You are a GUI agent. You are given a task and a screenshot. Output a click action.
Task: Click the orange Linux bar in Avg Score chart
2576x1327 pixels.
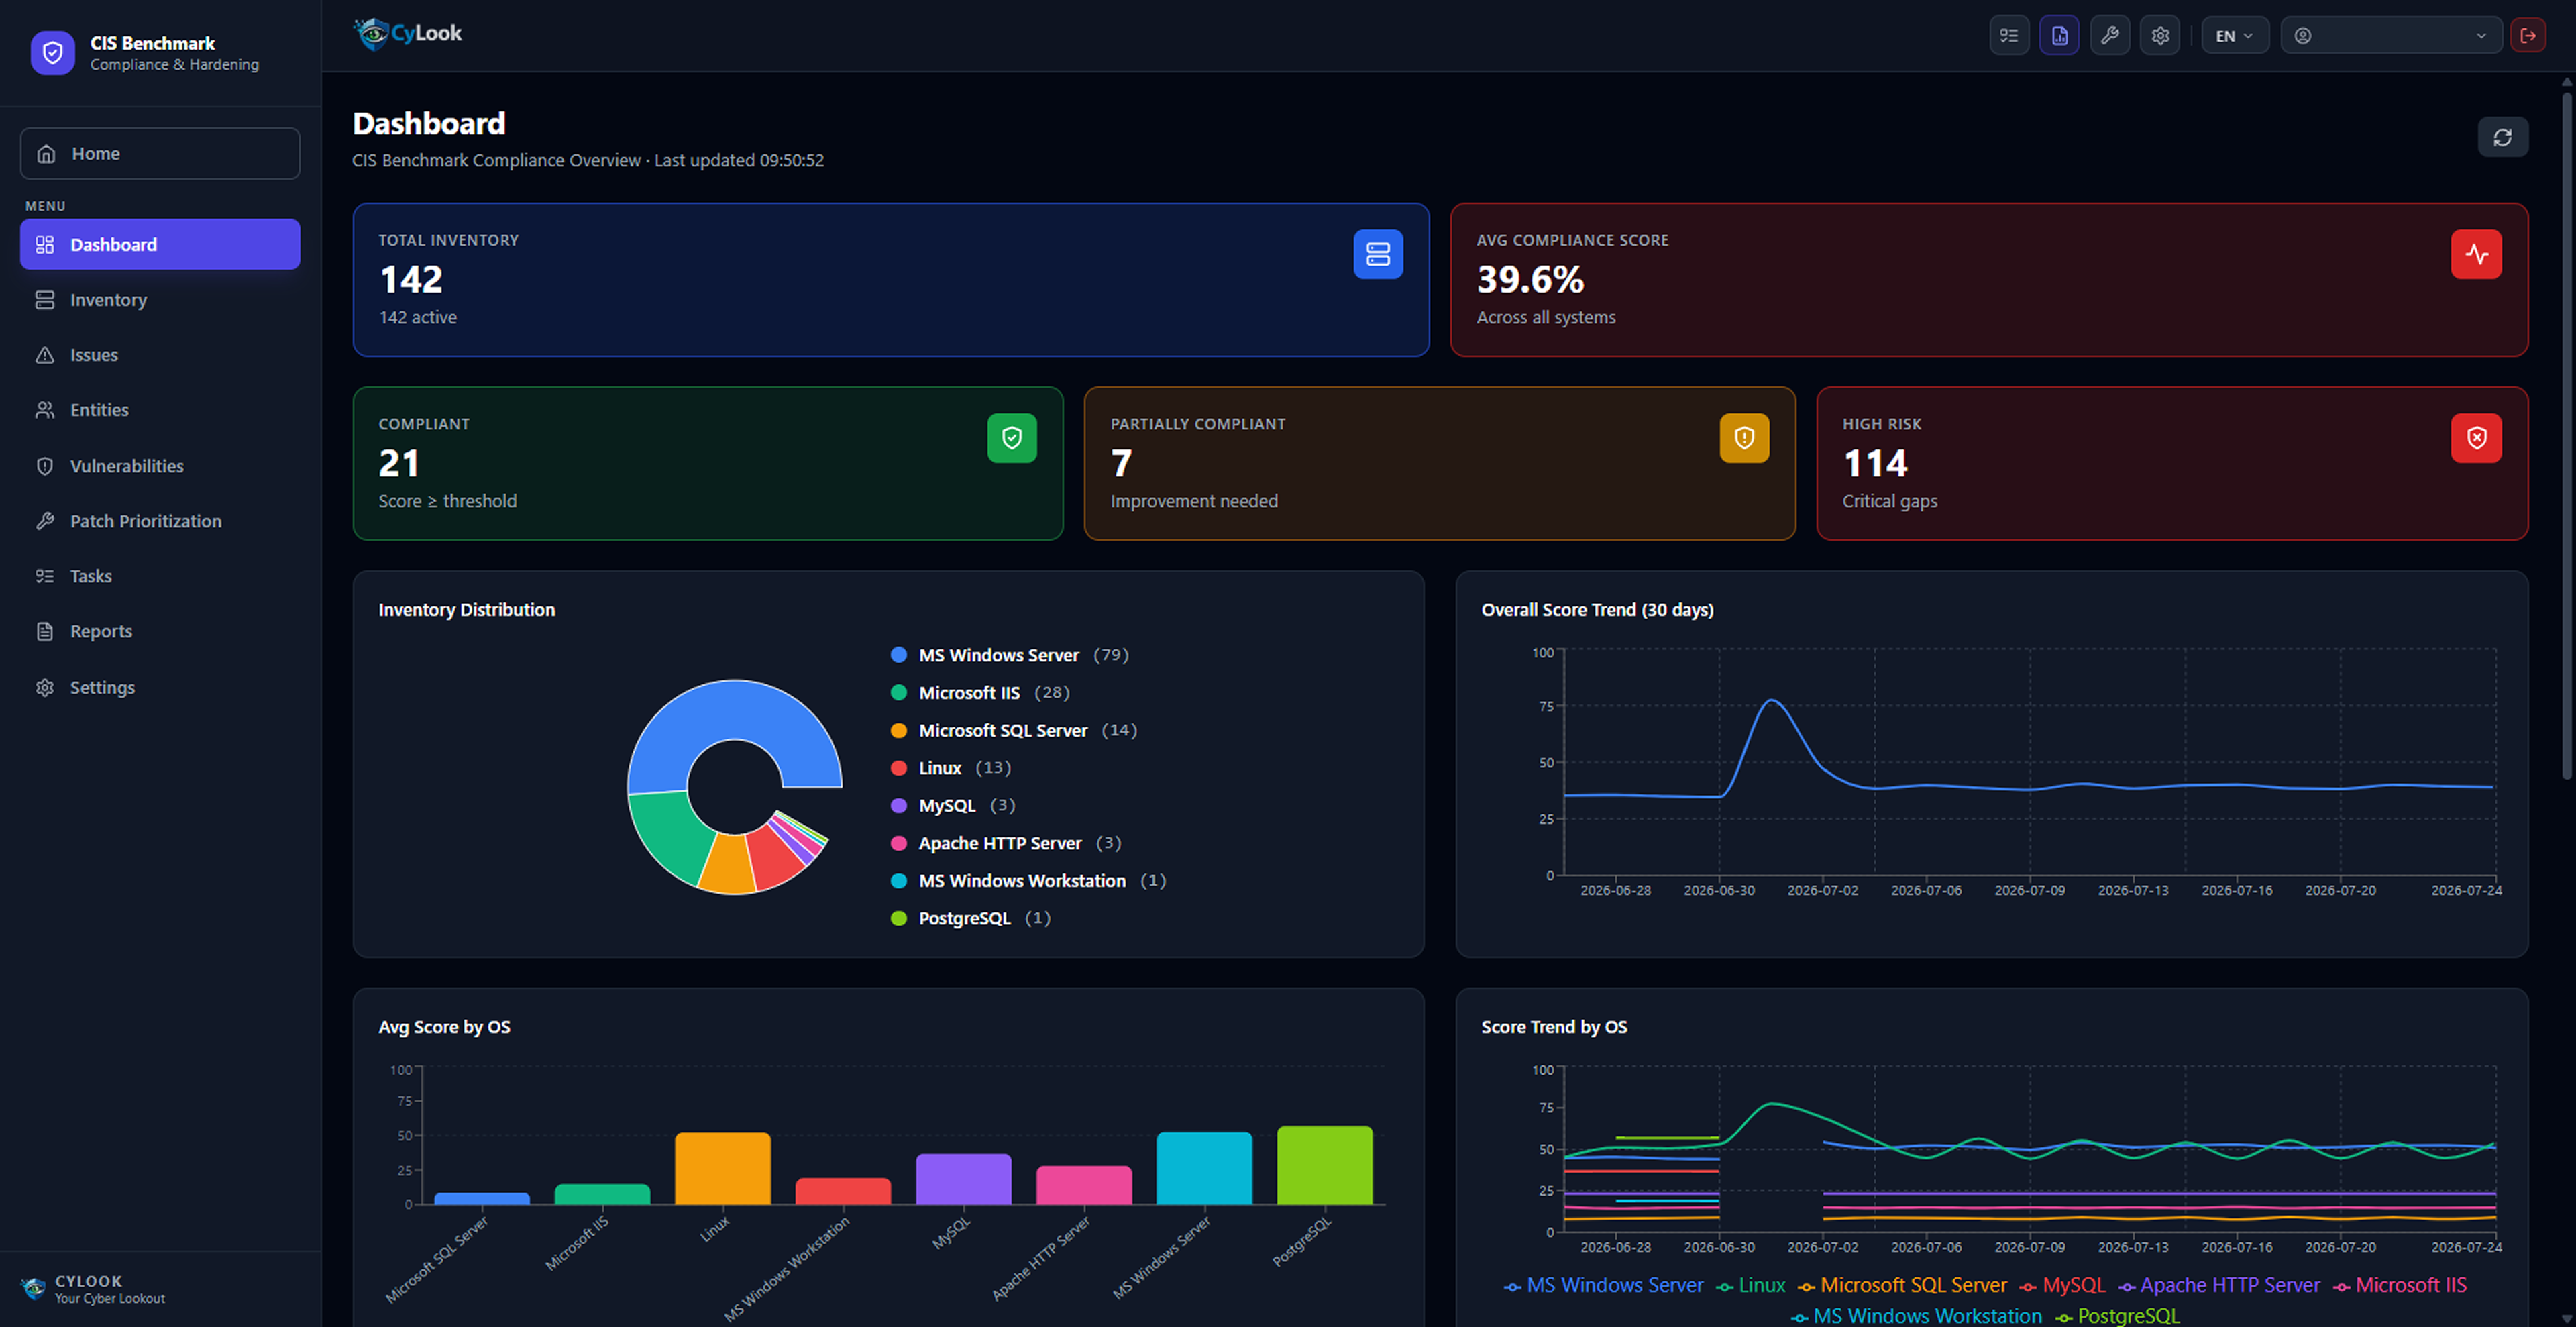[722, 1168]
